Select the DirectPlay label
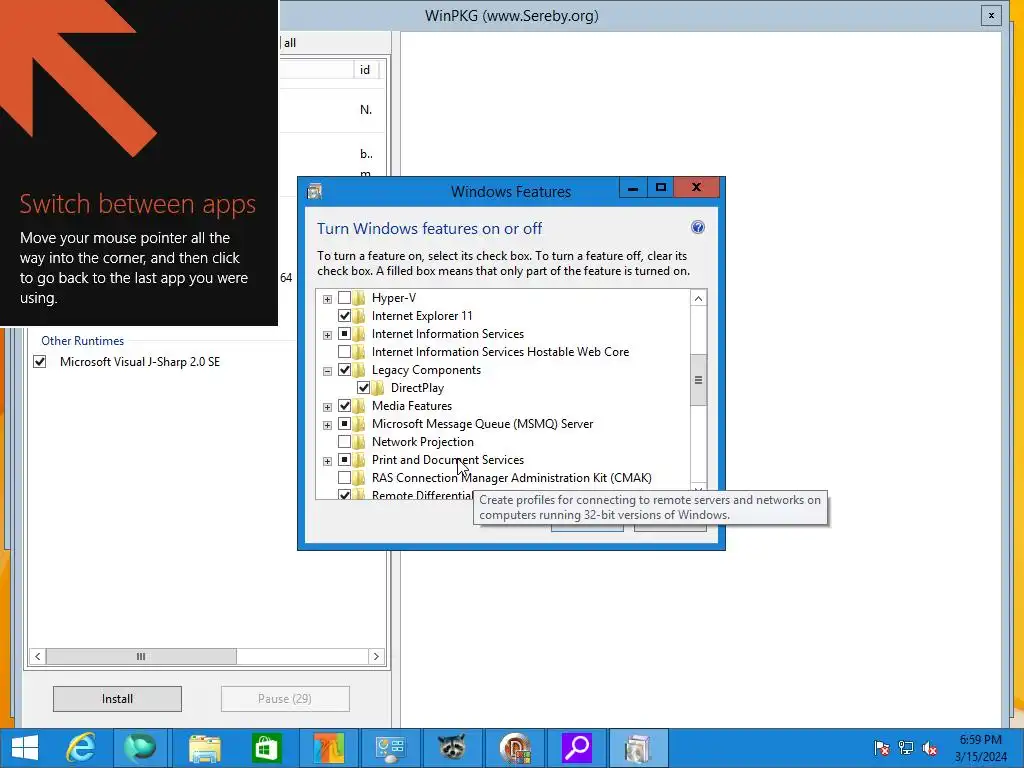1024x768 pixels. click(417, 388)
